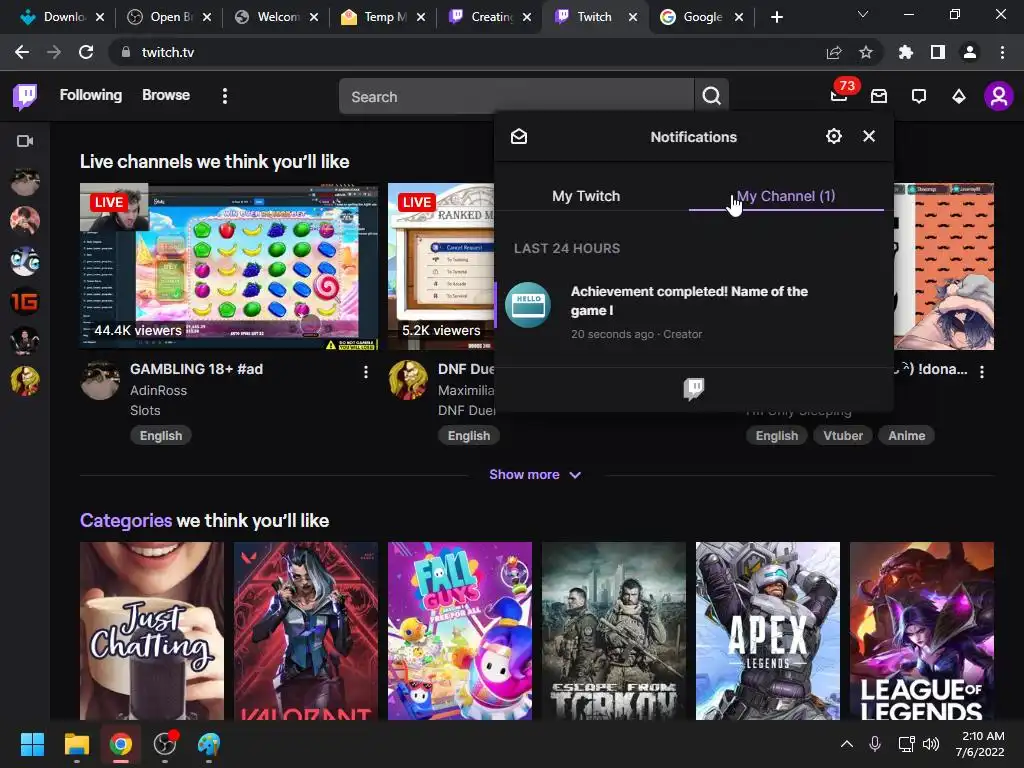Screen dimensions: 1024x768
Task: Bookmark this page with the star icon
Action: coord(866,52)
